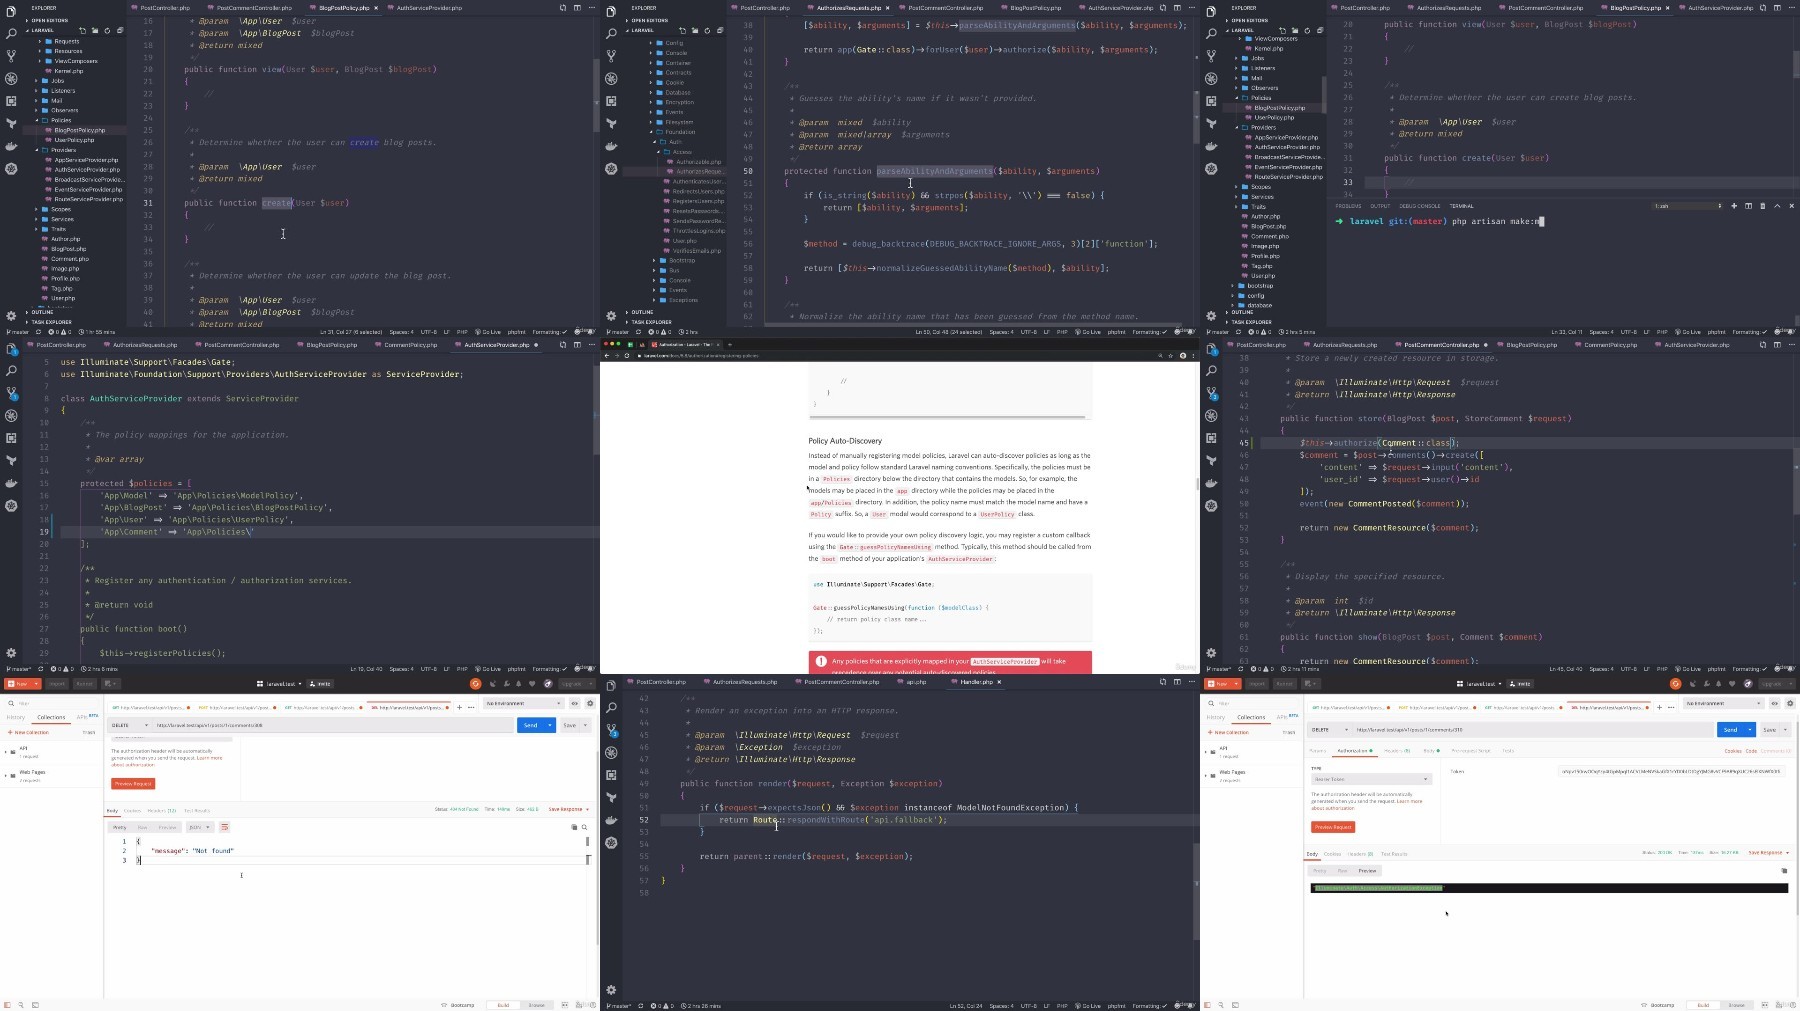Toggle word wrap icon beside JSON in Postman response
This screenshot has height=1011, width=1800.
(x=224, y=827)
